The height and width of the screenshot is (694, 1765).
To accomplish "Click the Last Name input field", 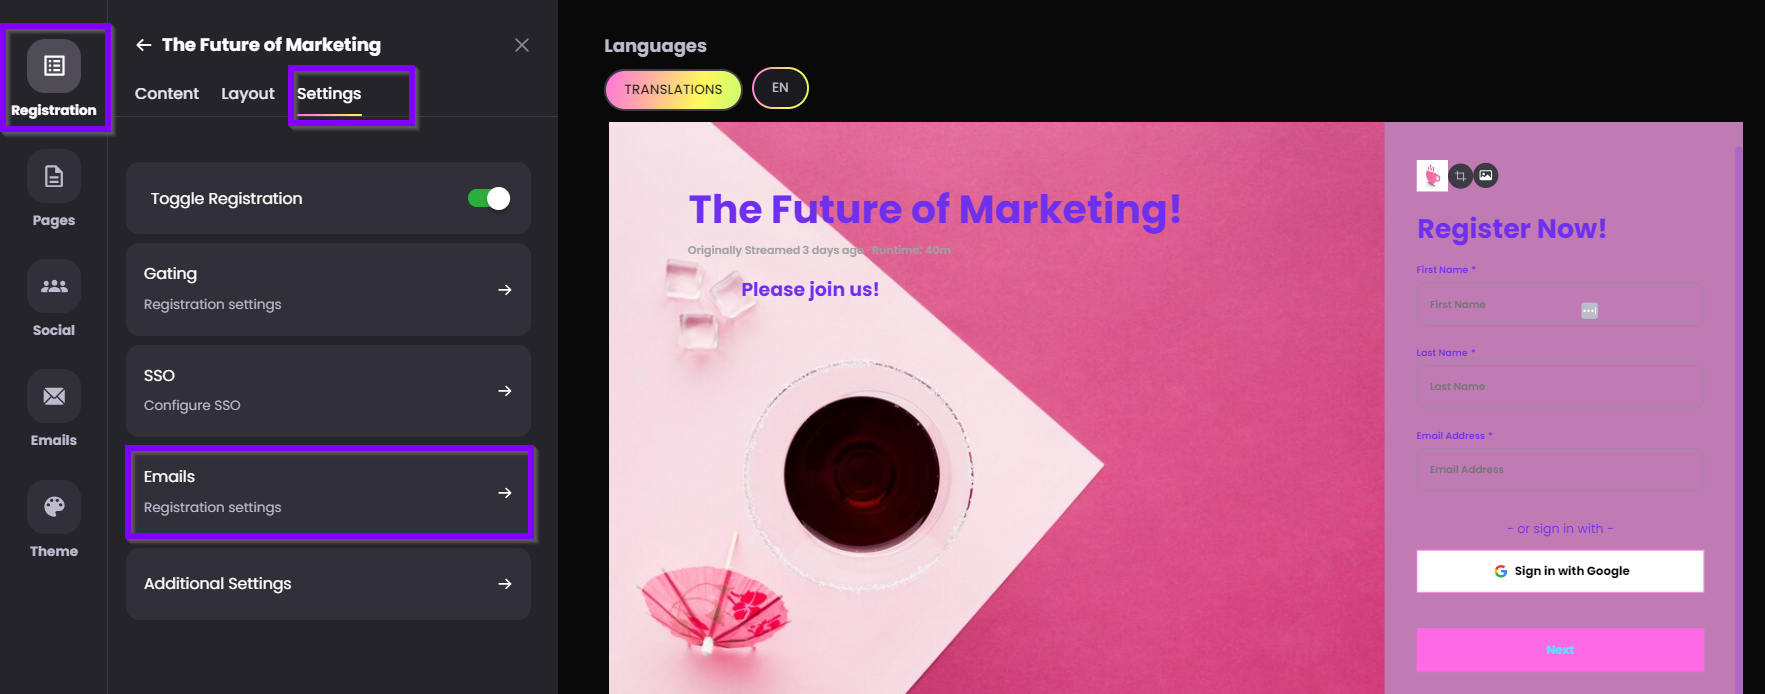I will pyautogui.click(x=1560, y=386).
